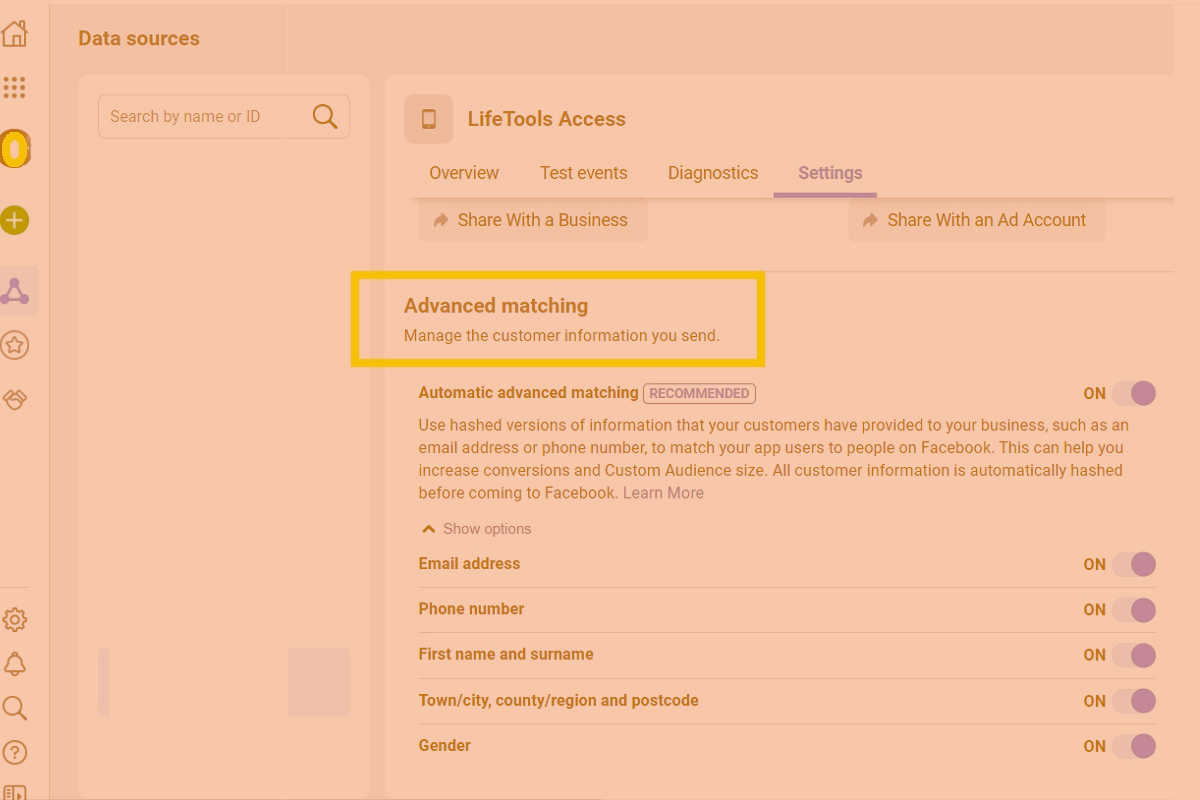Viewport: 1200px width, 800px height.
Task: Switch off the Gender toggle
Action: point(1134,746)
